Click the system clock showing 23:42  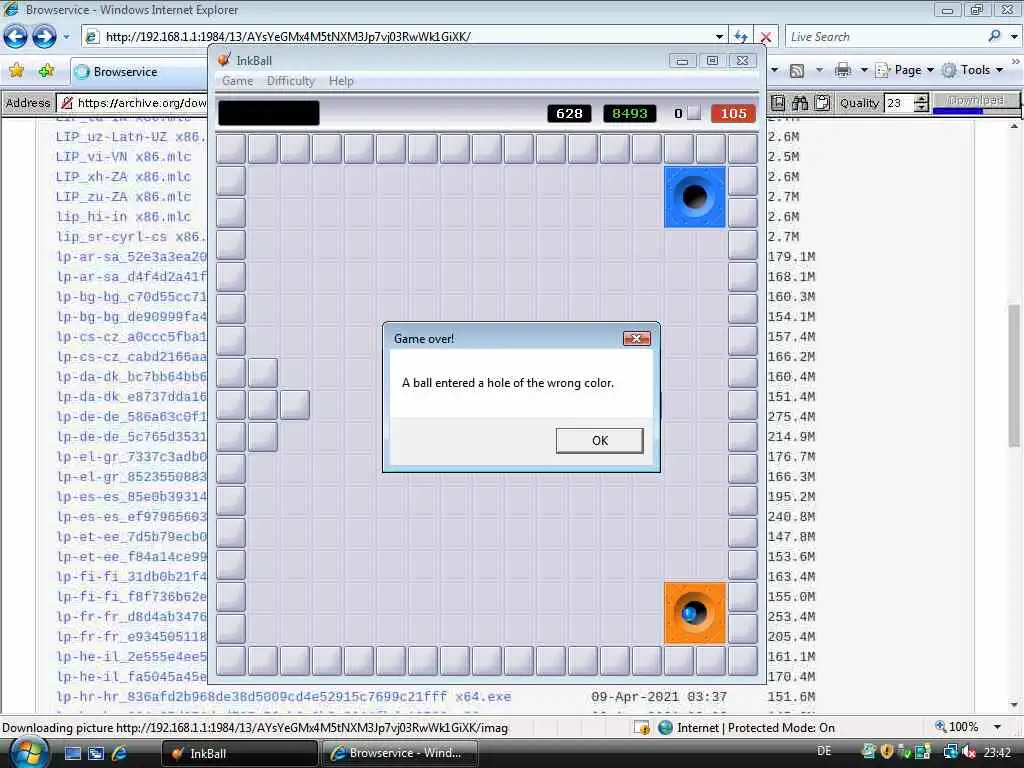click(x=997, y=753)
